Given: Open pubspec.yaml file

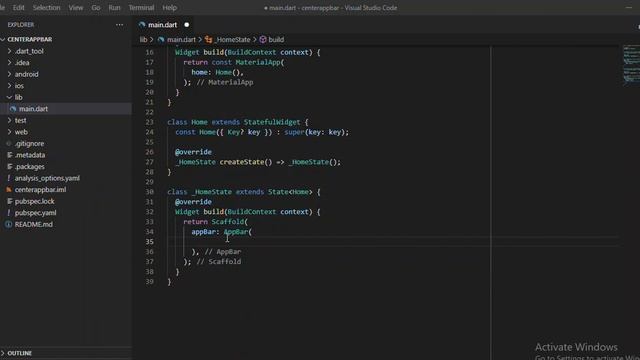Looking at the screenshot, I should [36, 213].
